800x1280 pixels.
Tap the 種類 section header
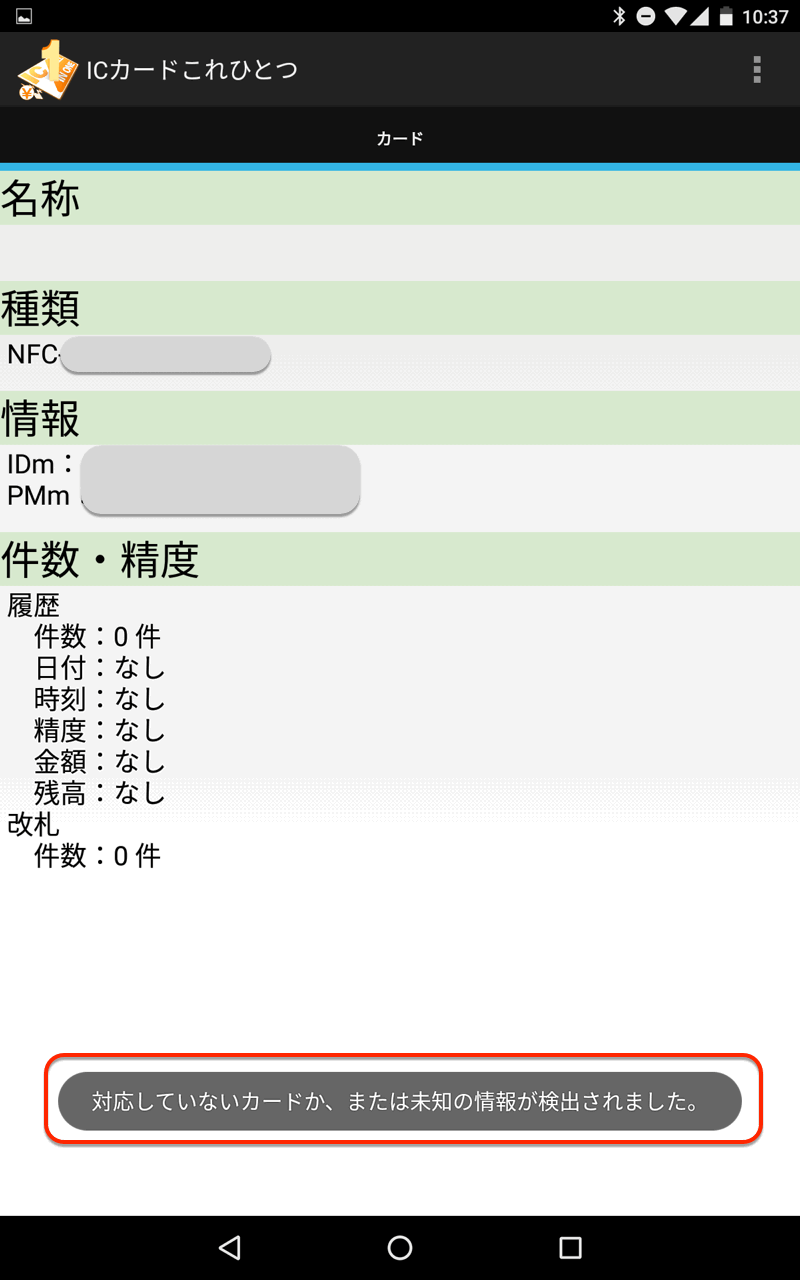[x=40, y=309]
